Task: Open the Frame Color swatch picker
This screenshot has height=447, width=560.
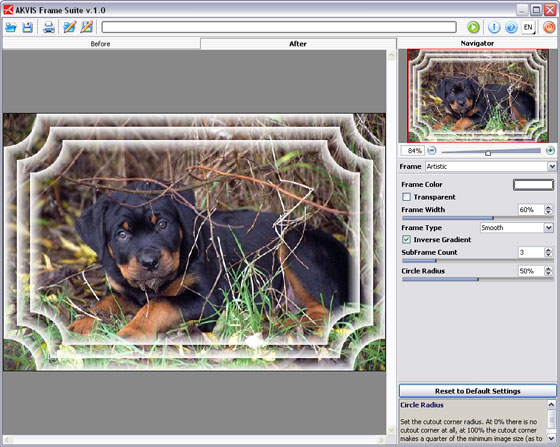Action: [x=533, y=185]
